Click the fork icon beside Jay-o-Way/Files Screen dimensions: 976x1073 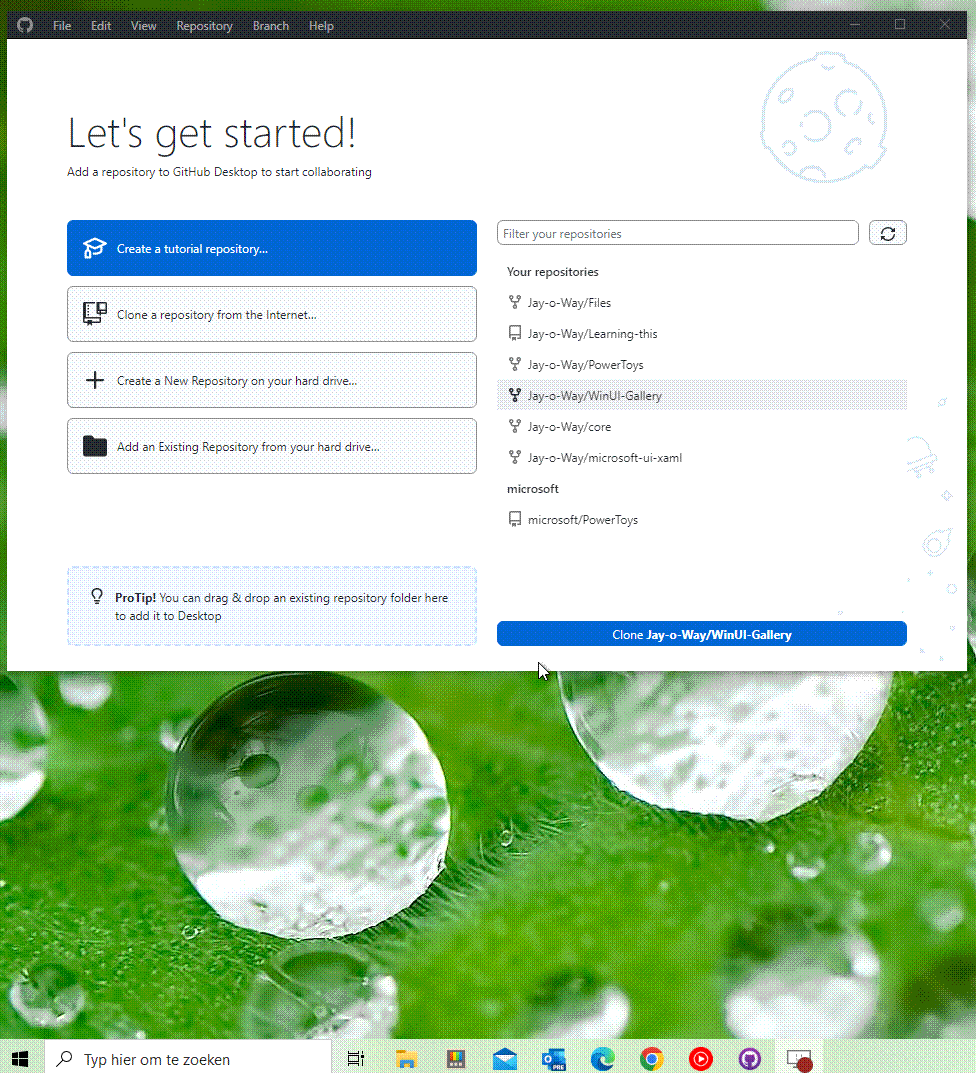515,302
